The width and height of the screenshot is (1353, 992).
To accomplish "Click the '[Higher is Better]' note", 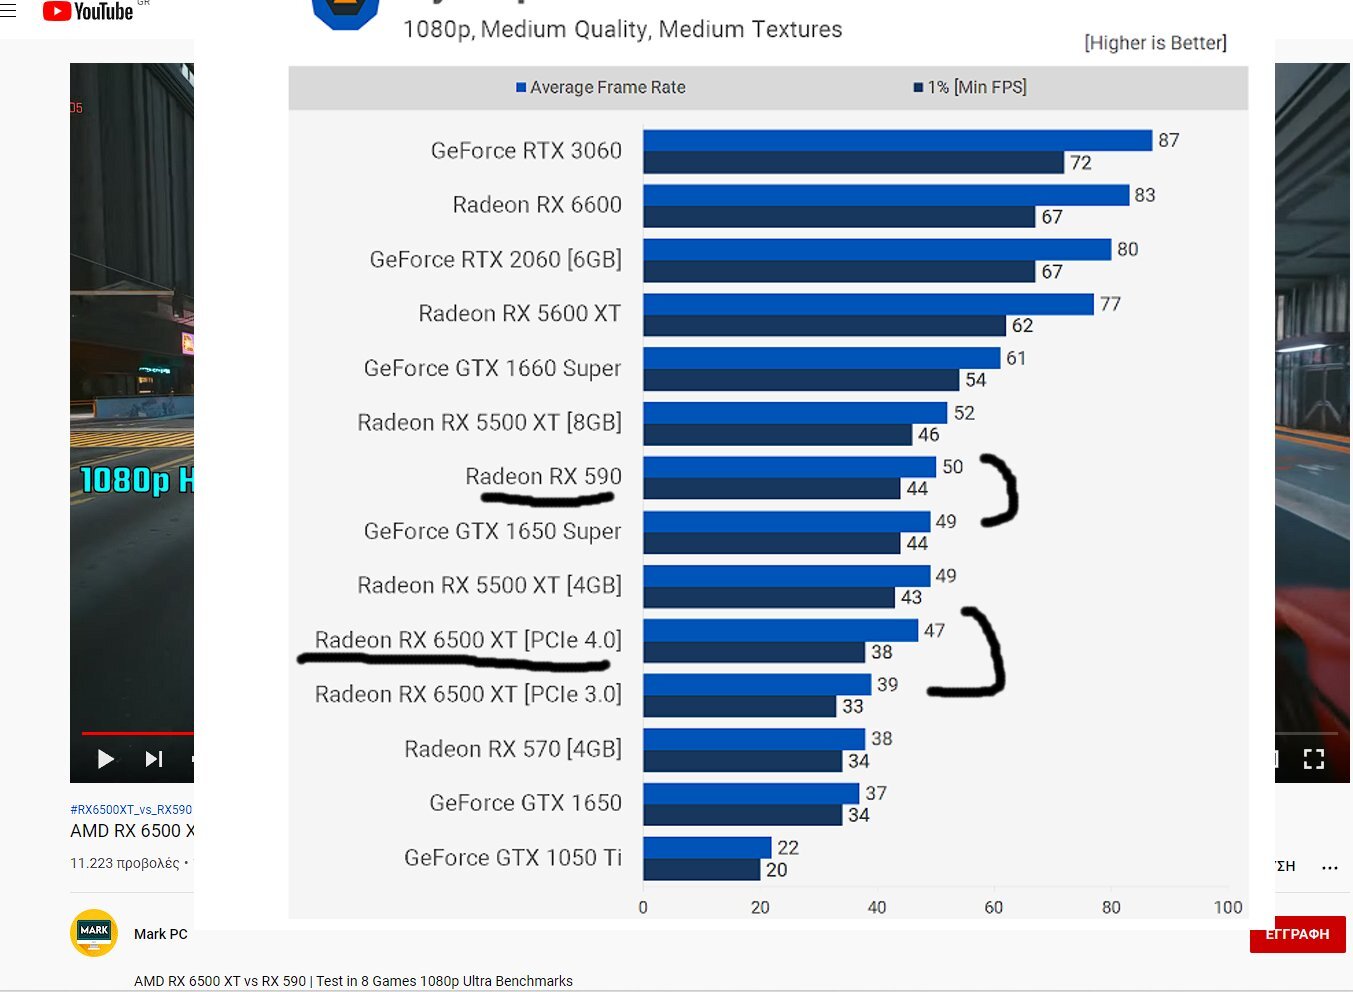I will [1155, 43].
